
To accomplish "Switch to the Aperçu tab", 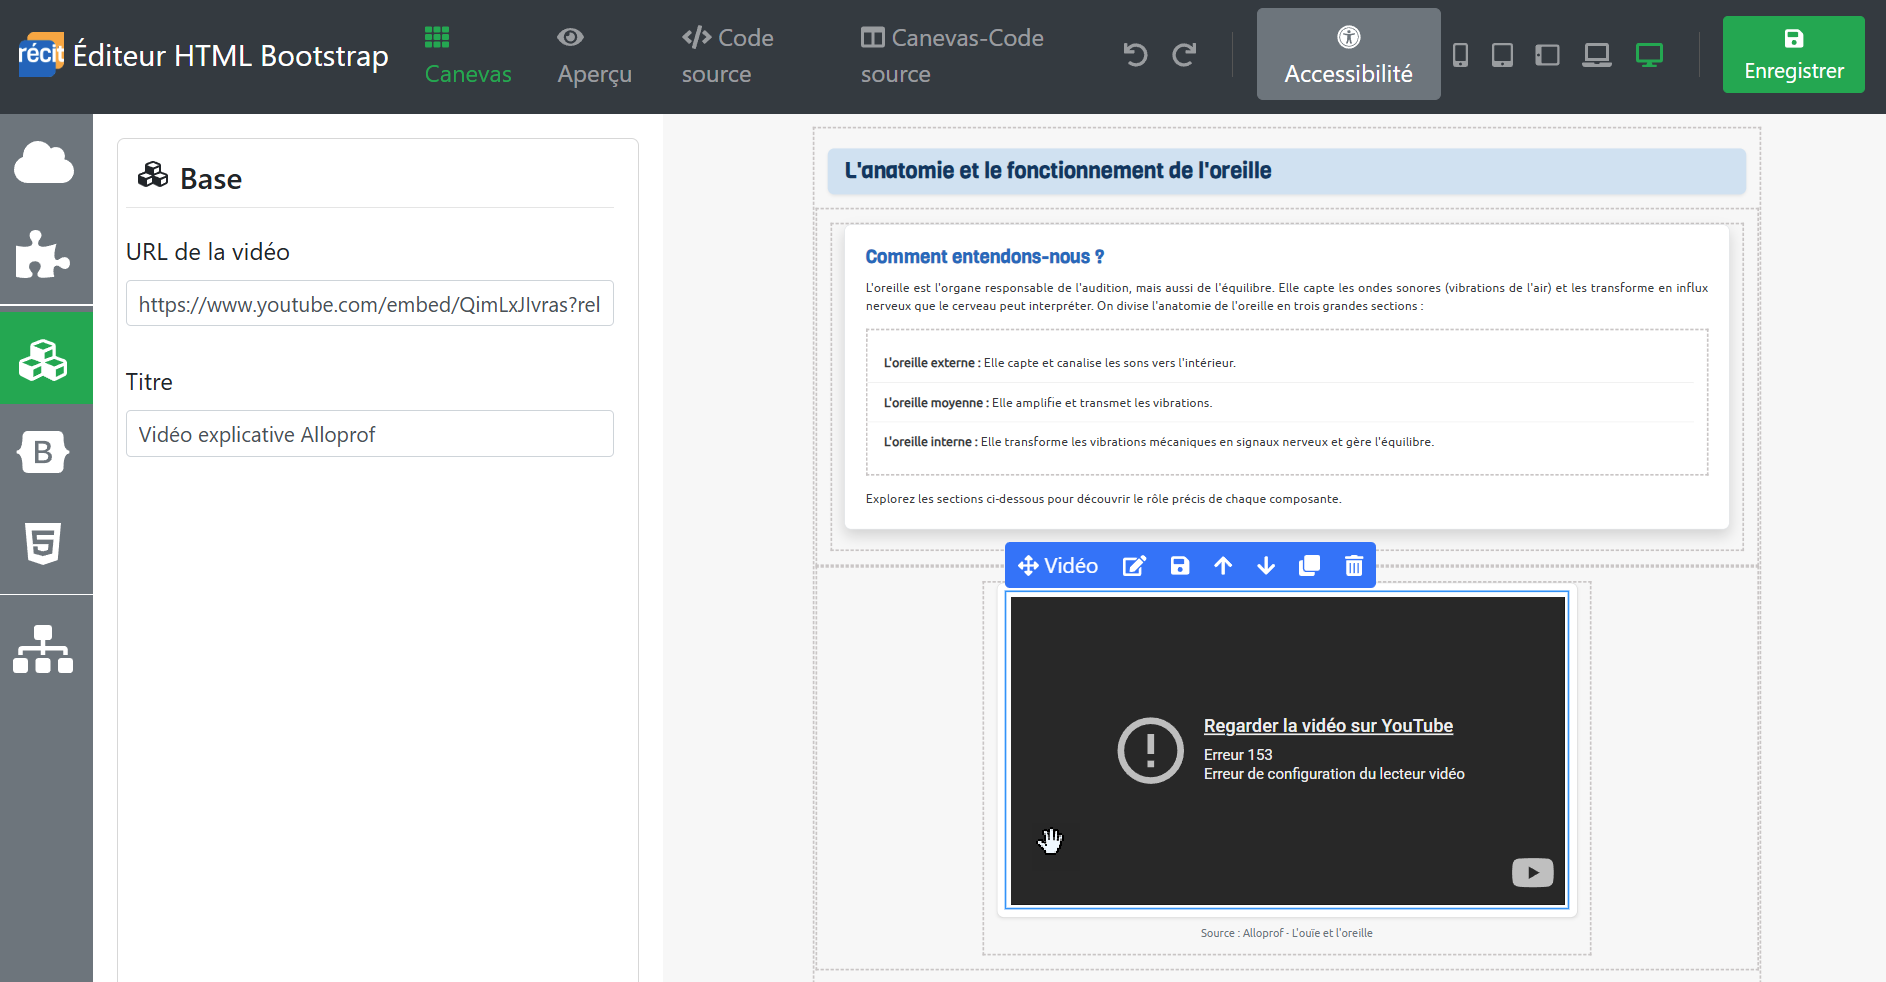I will click(x=594, y=56).
